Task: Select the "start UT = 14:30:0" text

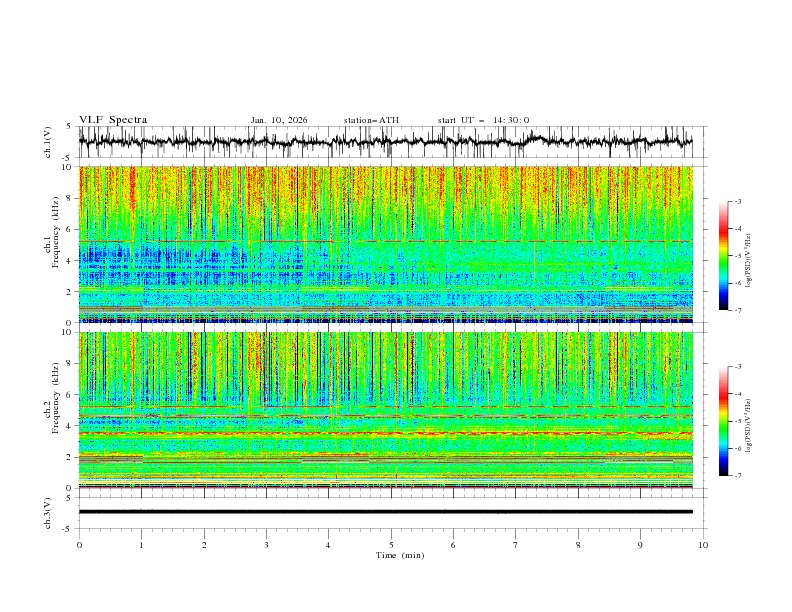Action: click(x=483, y=120)
